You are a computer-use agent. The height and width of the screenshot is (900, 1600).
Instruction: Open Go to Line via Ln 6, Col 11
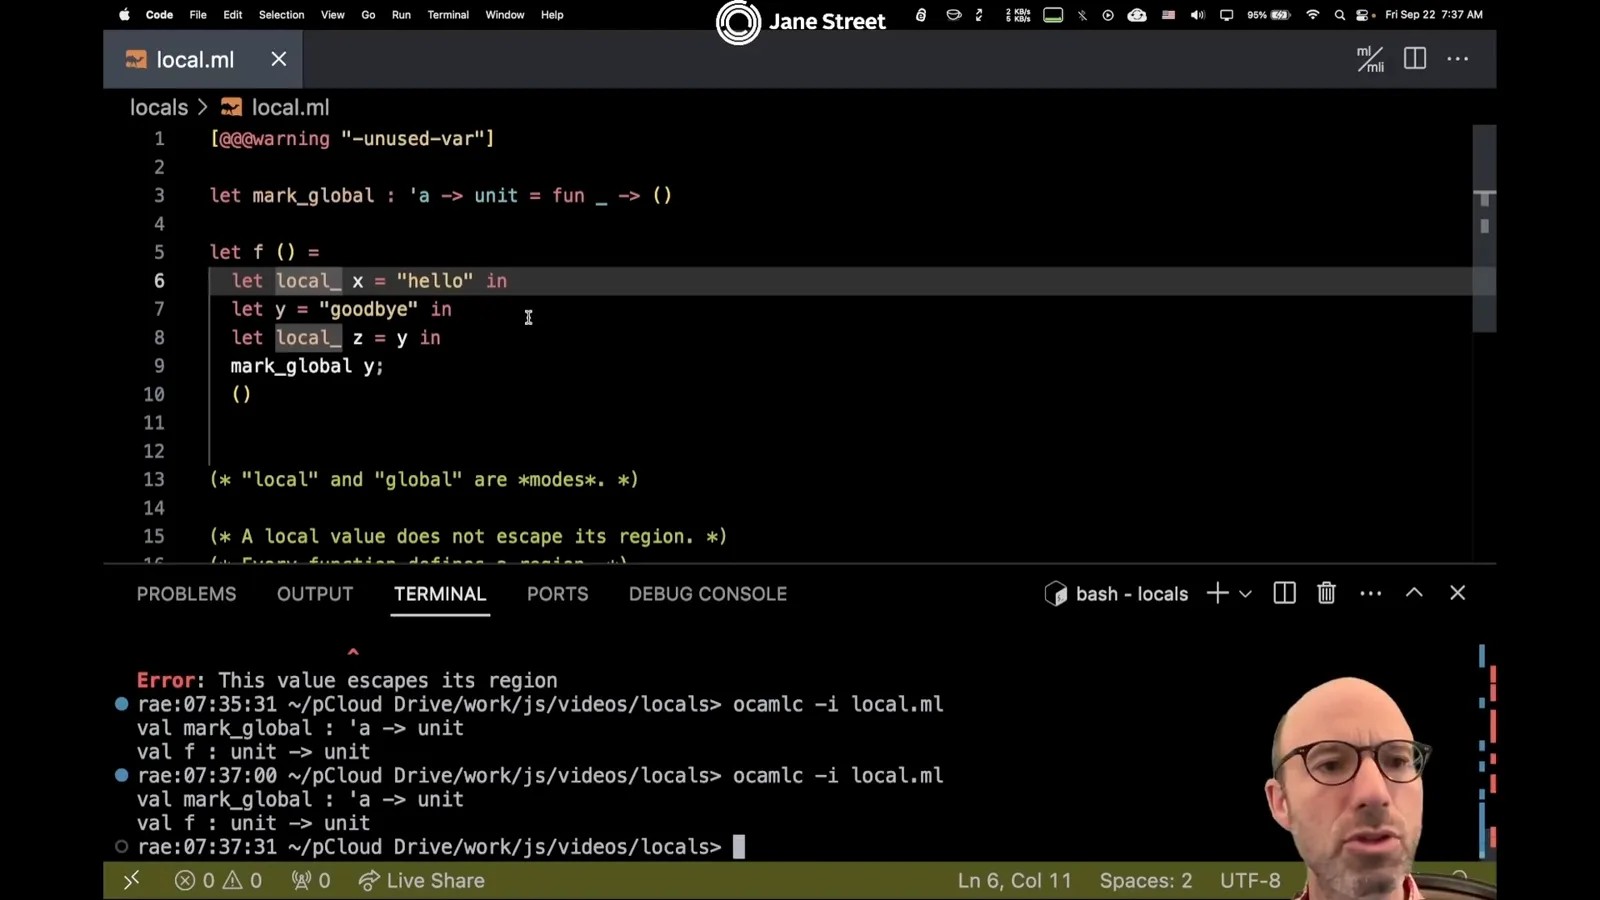pyautogui.click(x=1014, y=881)
